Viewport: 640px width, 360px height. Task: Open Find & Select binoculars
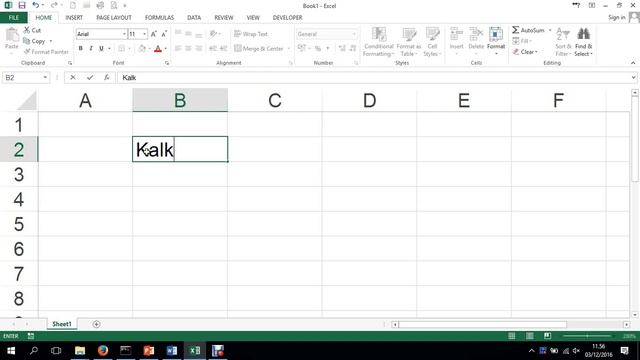click(x=583, y=42)
